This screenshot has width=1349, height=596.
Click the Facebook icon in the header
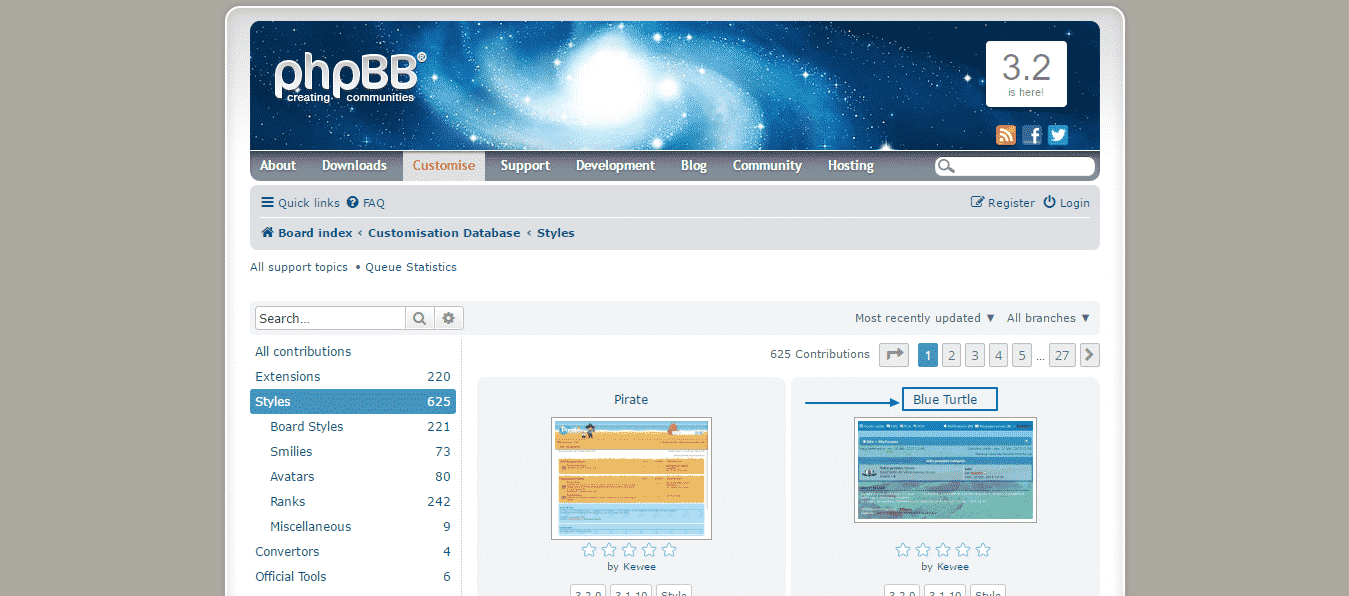(1031, 134)
